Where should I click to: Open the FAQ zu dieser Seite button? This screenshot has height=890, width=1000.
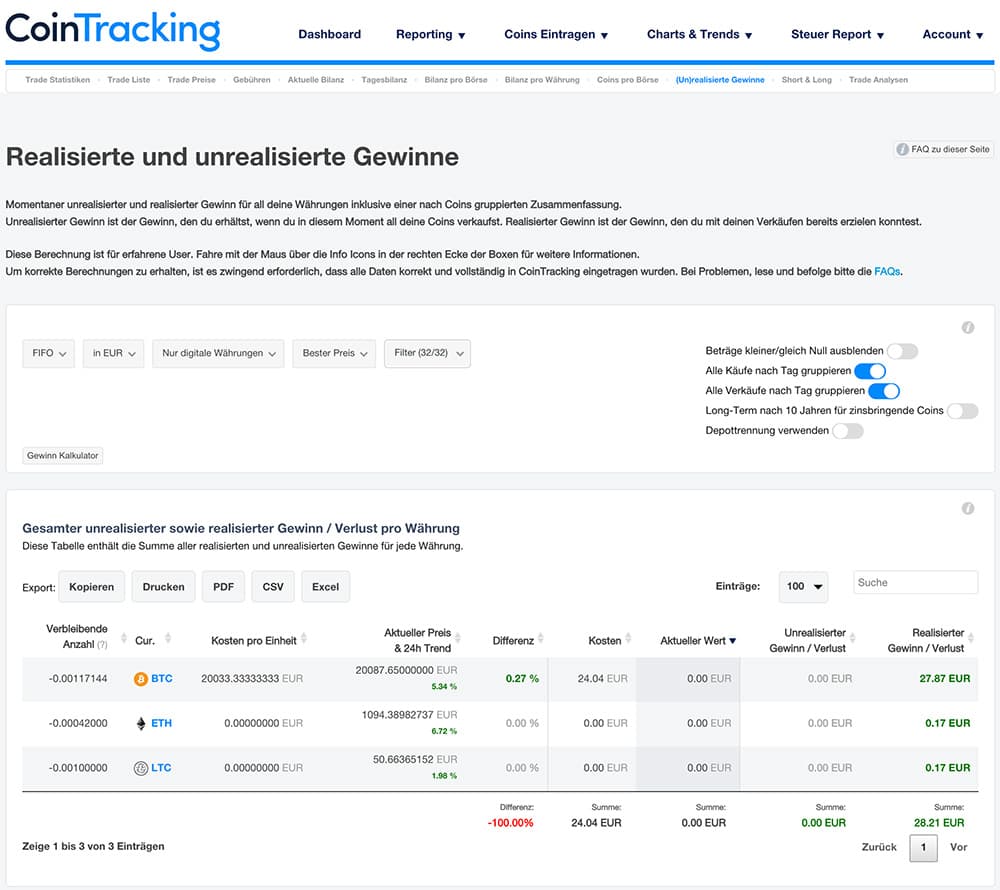coord(943,149)
